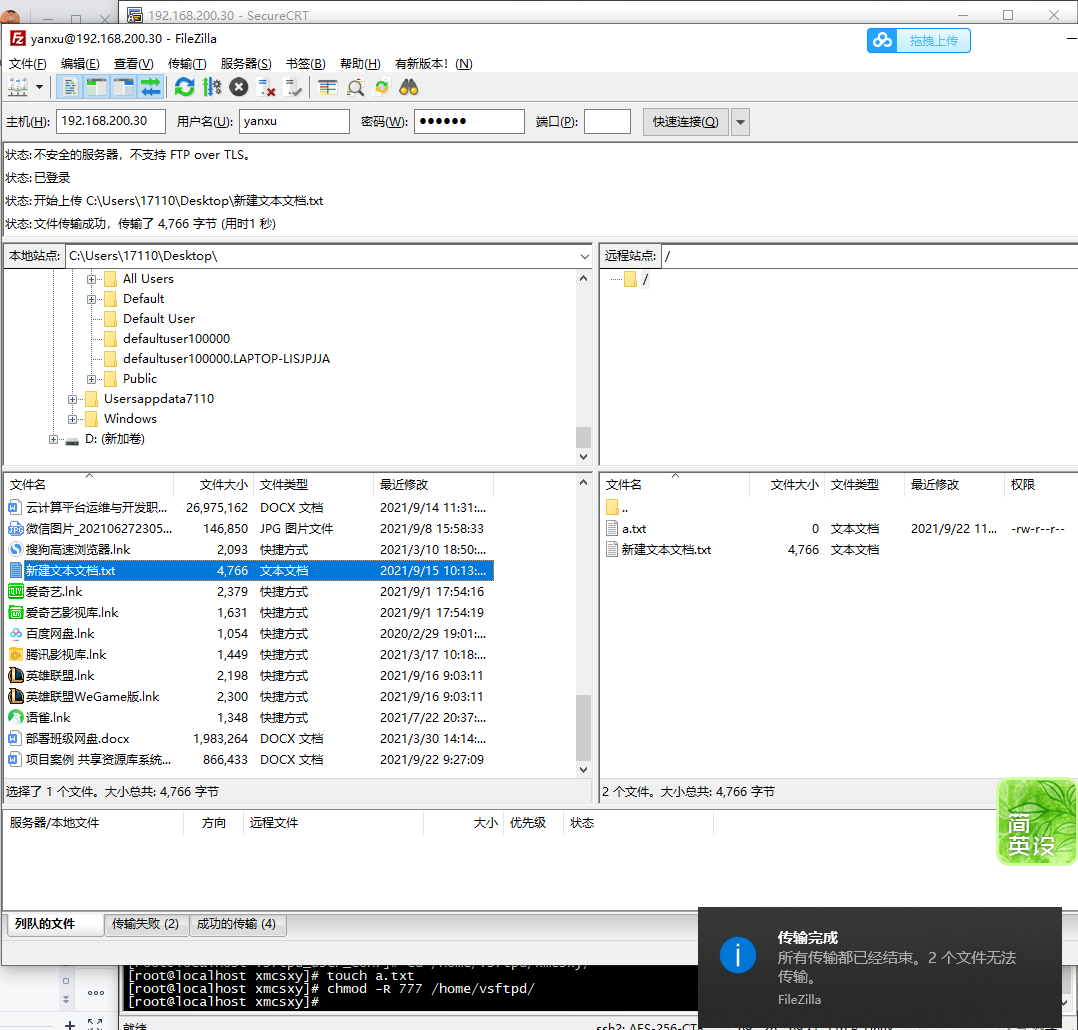Image resolution: width=1078 pixels, height=1030 pixels.
Task: Open the 传输(T) menu
Action: (187, 64)
